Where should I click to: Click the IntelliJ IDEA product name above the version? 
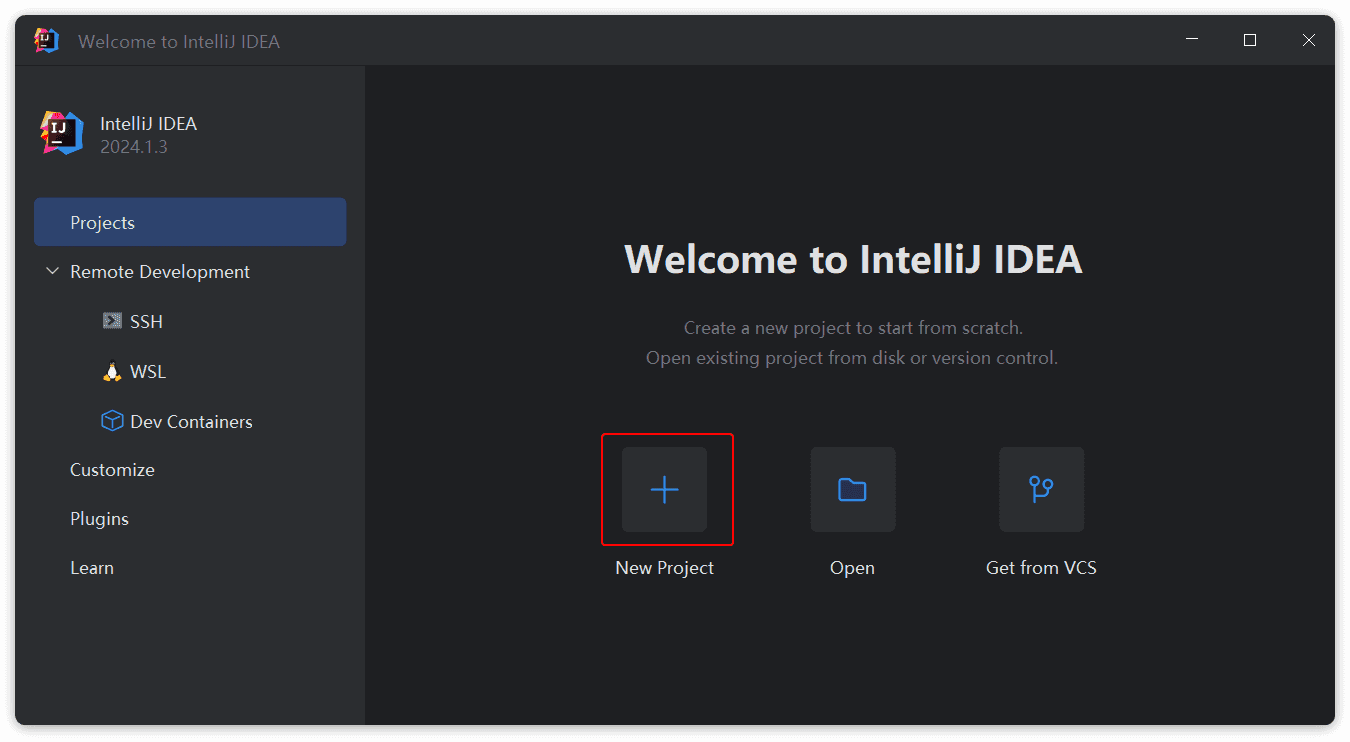pyautogui.click(x=149, y=124)
